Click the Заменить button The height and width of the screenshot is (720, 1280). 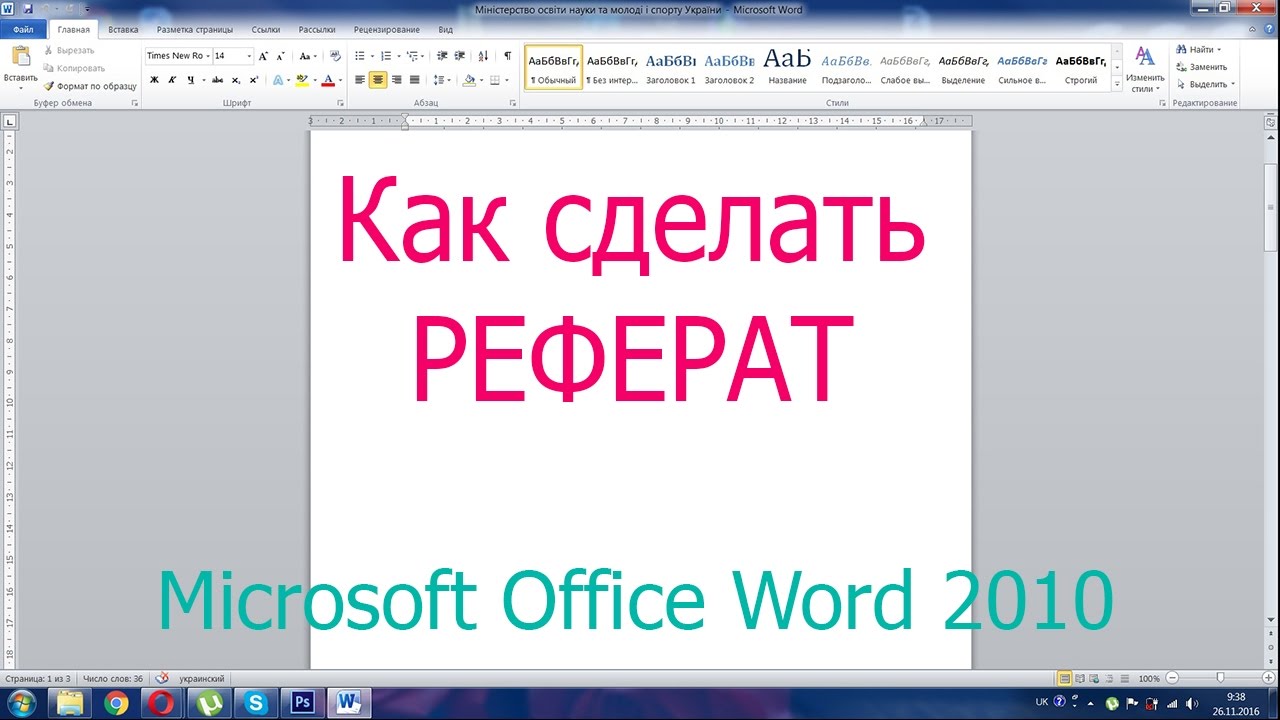pyautogui.click(x=1201, y=67)
